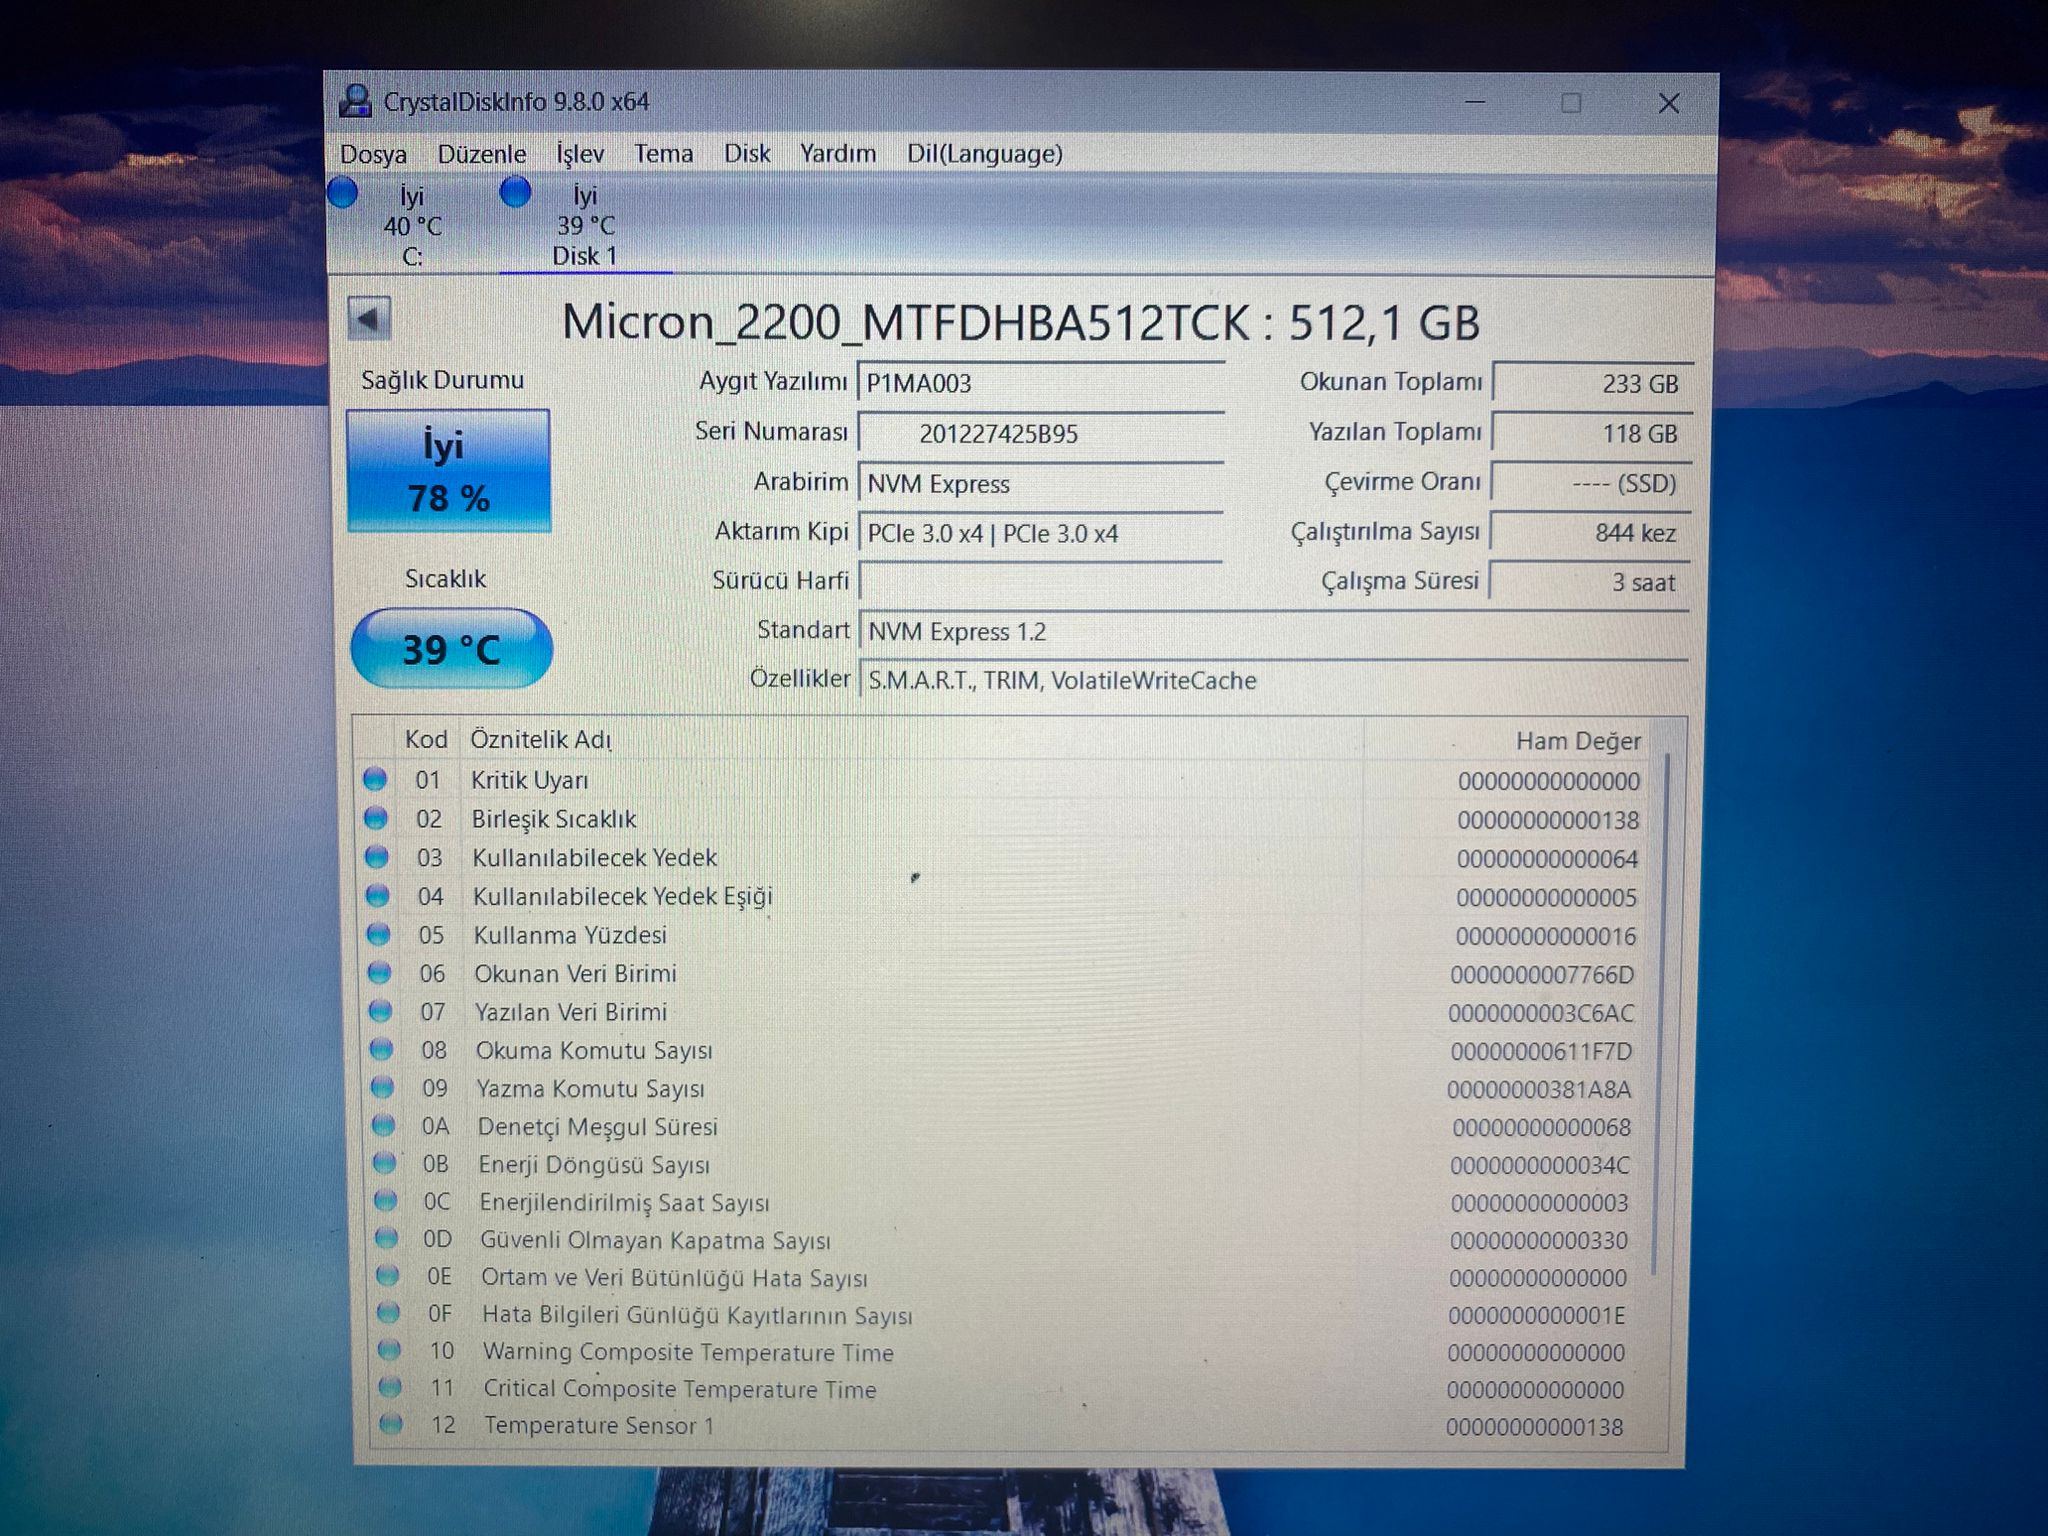The image size is (2048, 1536).
Task: Click status dot for Kullanılabilecek Yedek Eşiği row
Action: (378, 895)
